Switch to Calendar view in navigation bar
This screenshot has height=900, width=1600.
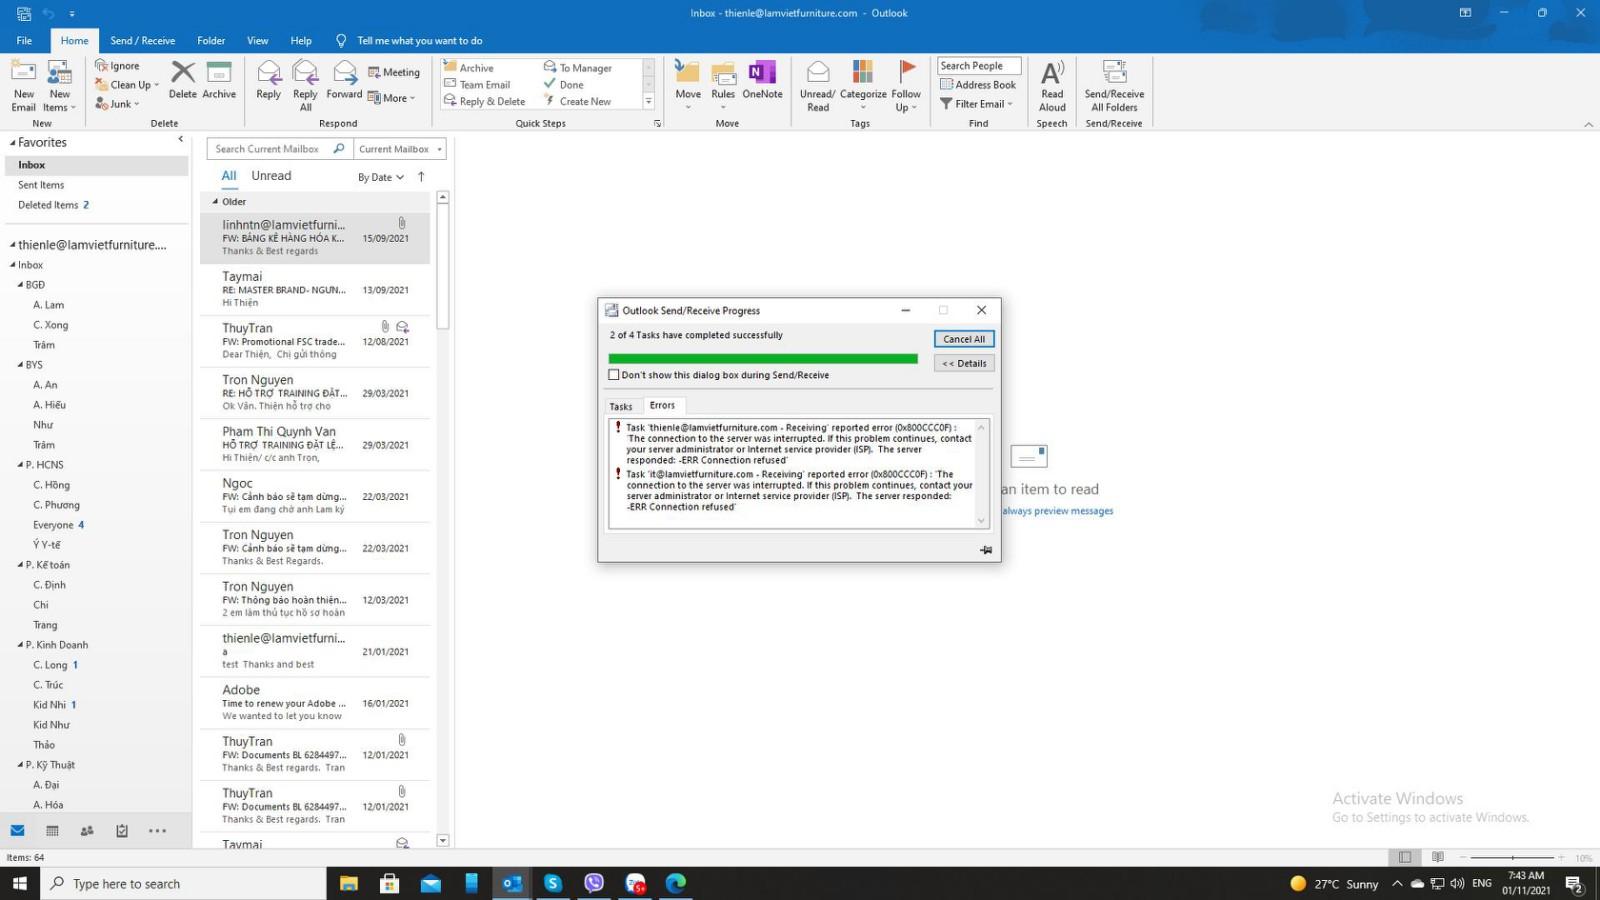tap(52, 831)
